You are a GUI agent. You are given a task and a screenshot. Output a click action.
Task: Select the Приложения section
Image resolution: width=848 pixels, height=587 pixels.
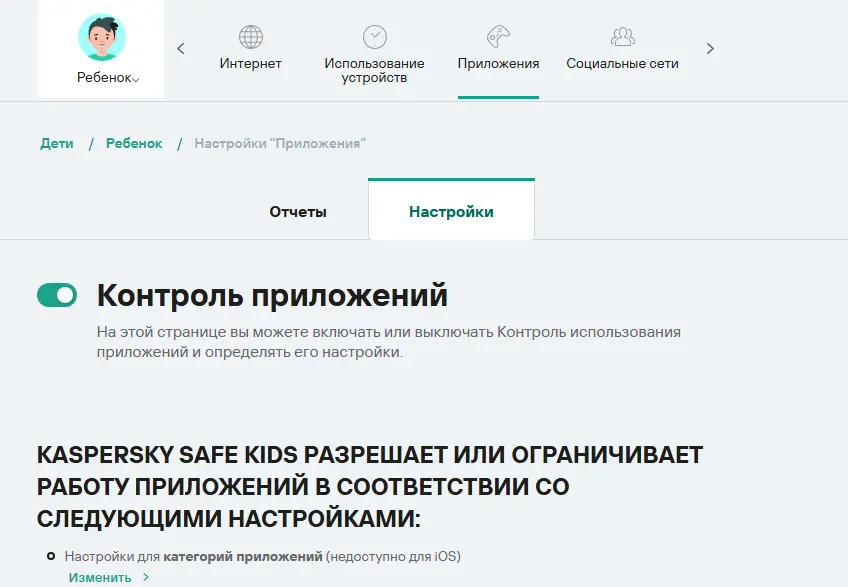click(498, 63)
